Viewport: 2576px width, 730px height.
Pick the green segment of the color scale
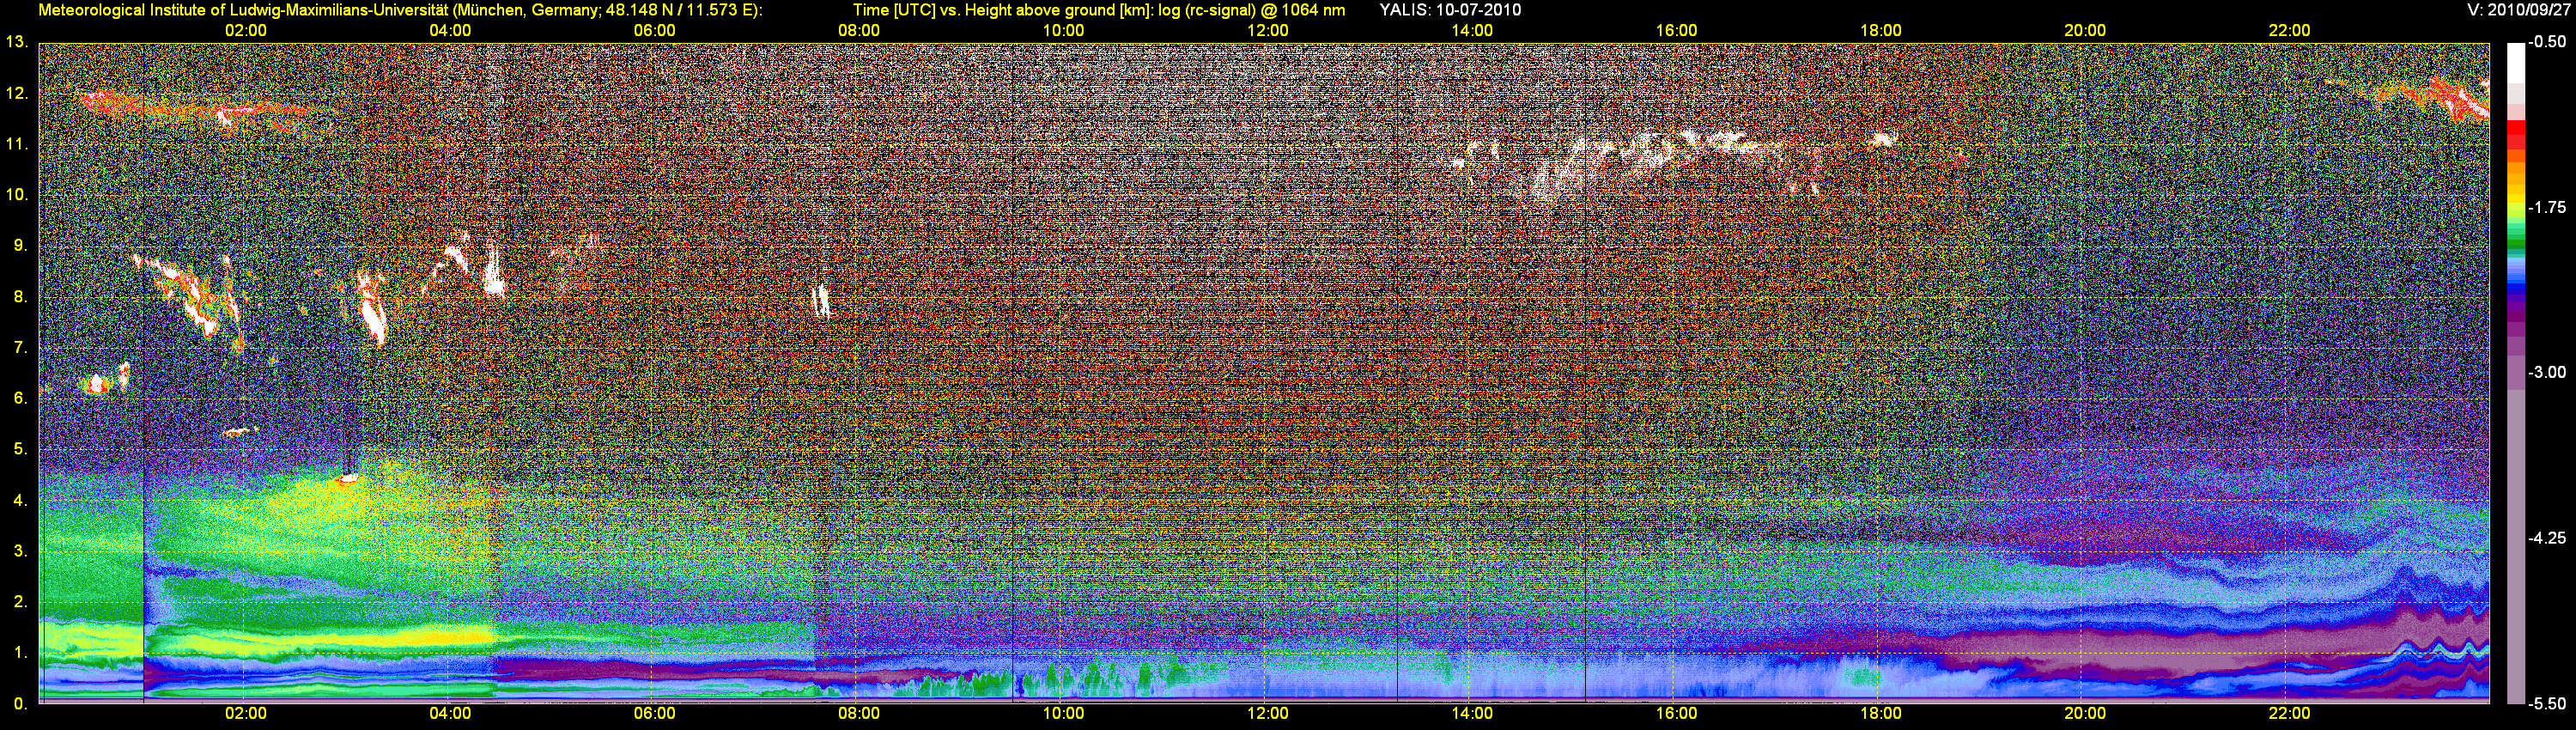pyautogui.click(x=2516, y=243)
